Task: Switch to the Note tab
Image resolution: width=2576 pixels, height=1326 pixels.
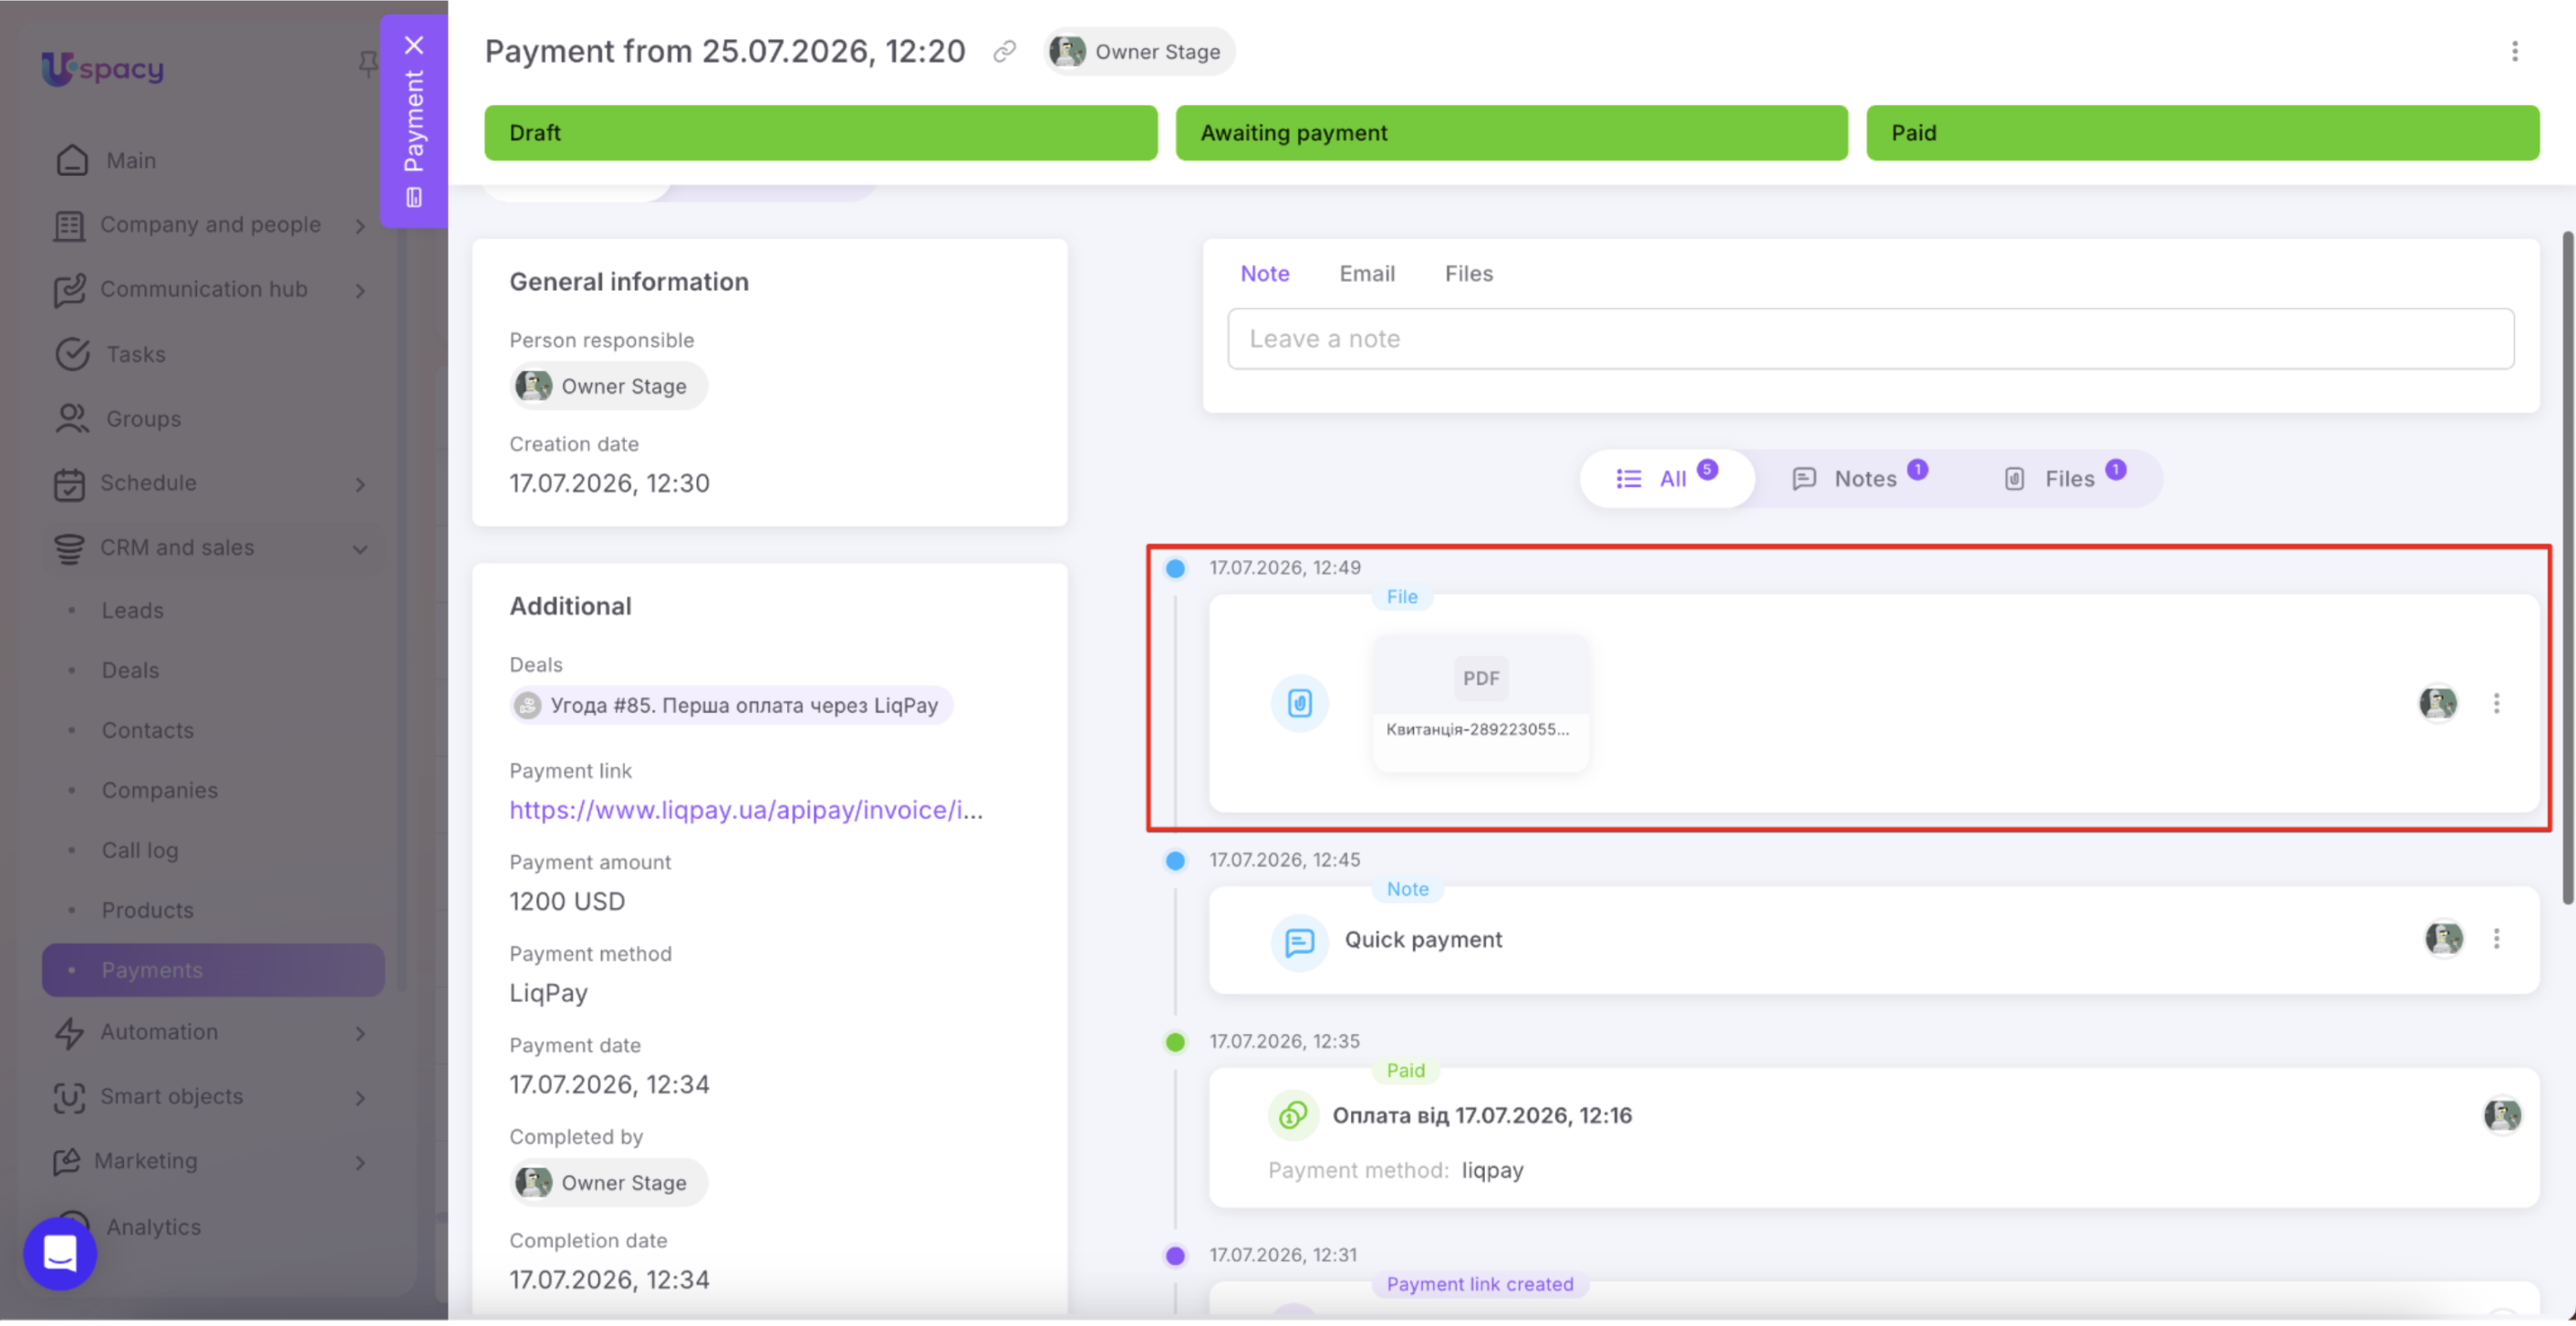Action: (x=1264, y=274)
